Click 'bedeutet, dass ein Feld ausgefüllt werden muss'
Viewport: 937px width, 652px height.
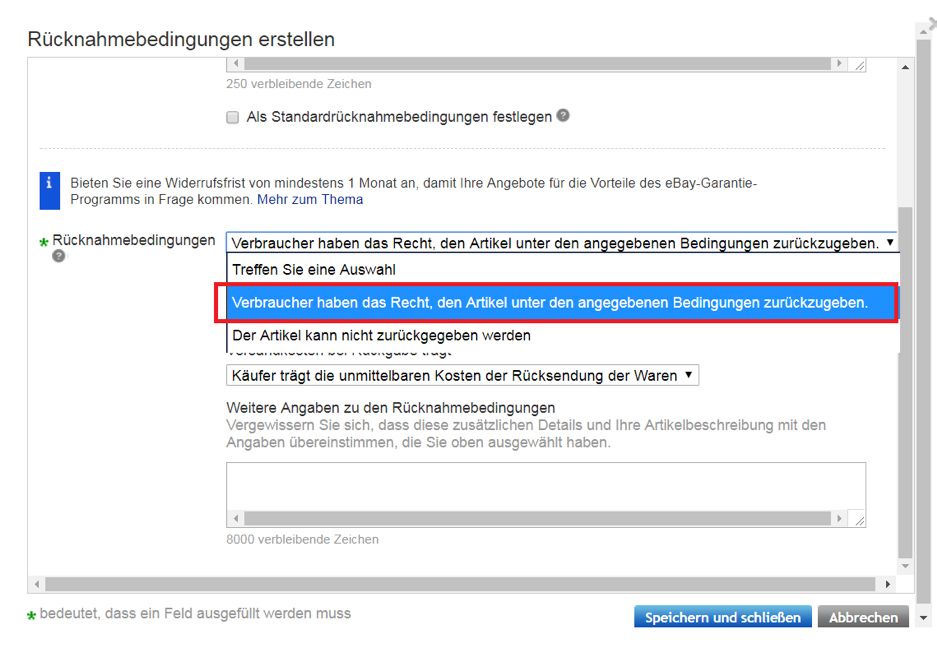(x=195, y=613)
